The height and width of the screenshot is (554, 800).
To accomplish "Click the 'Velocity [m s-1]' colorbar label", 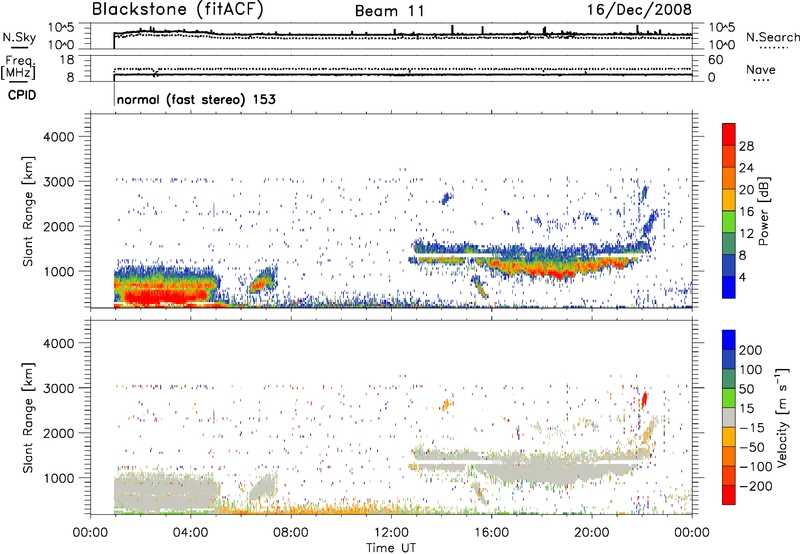I will (x=782, y=417).
